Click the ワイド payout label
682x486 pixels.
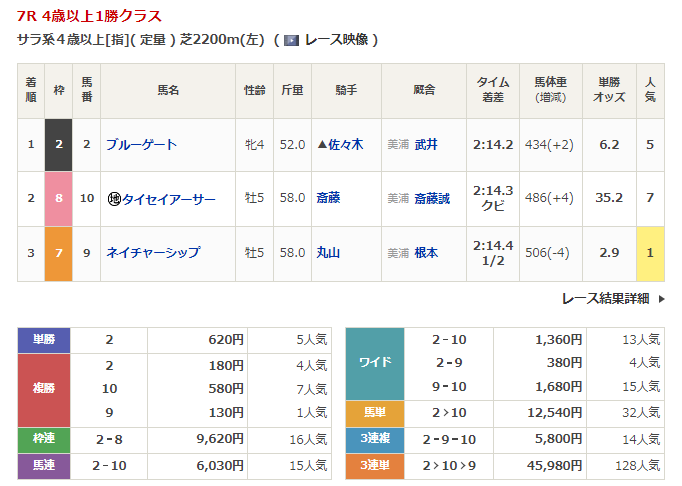click(x=374, y=363)
